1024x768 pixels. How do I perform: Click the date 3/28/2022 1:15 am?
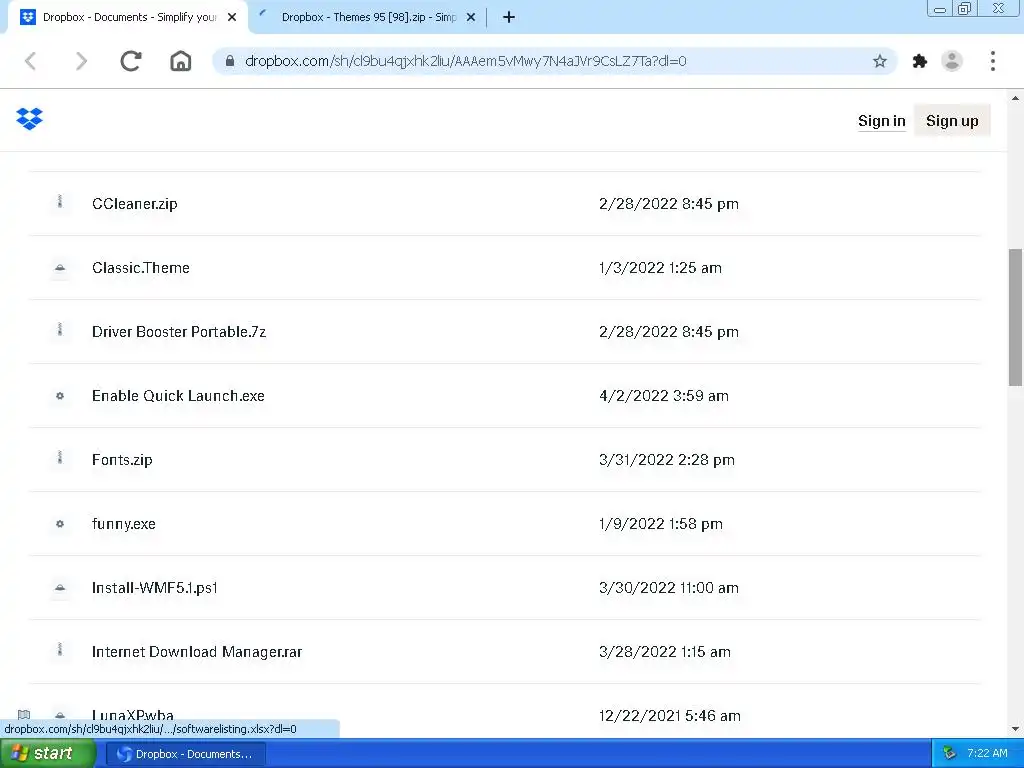tap(665, 652)
